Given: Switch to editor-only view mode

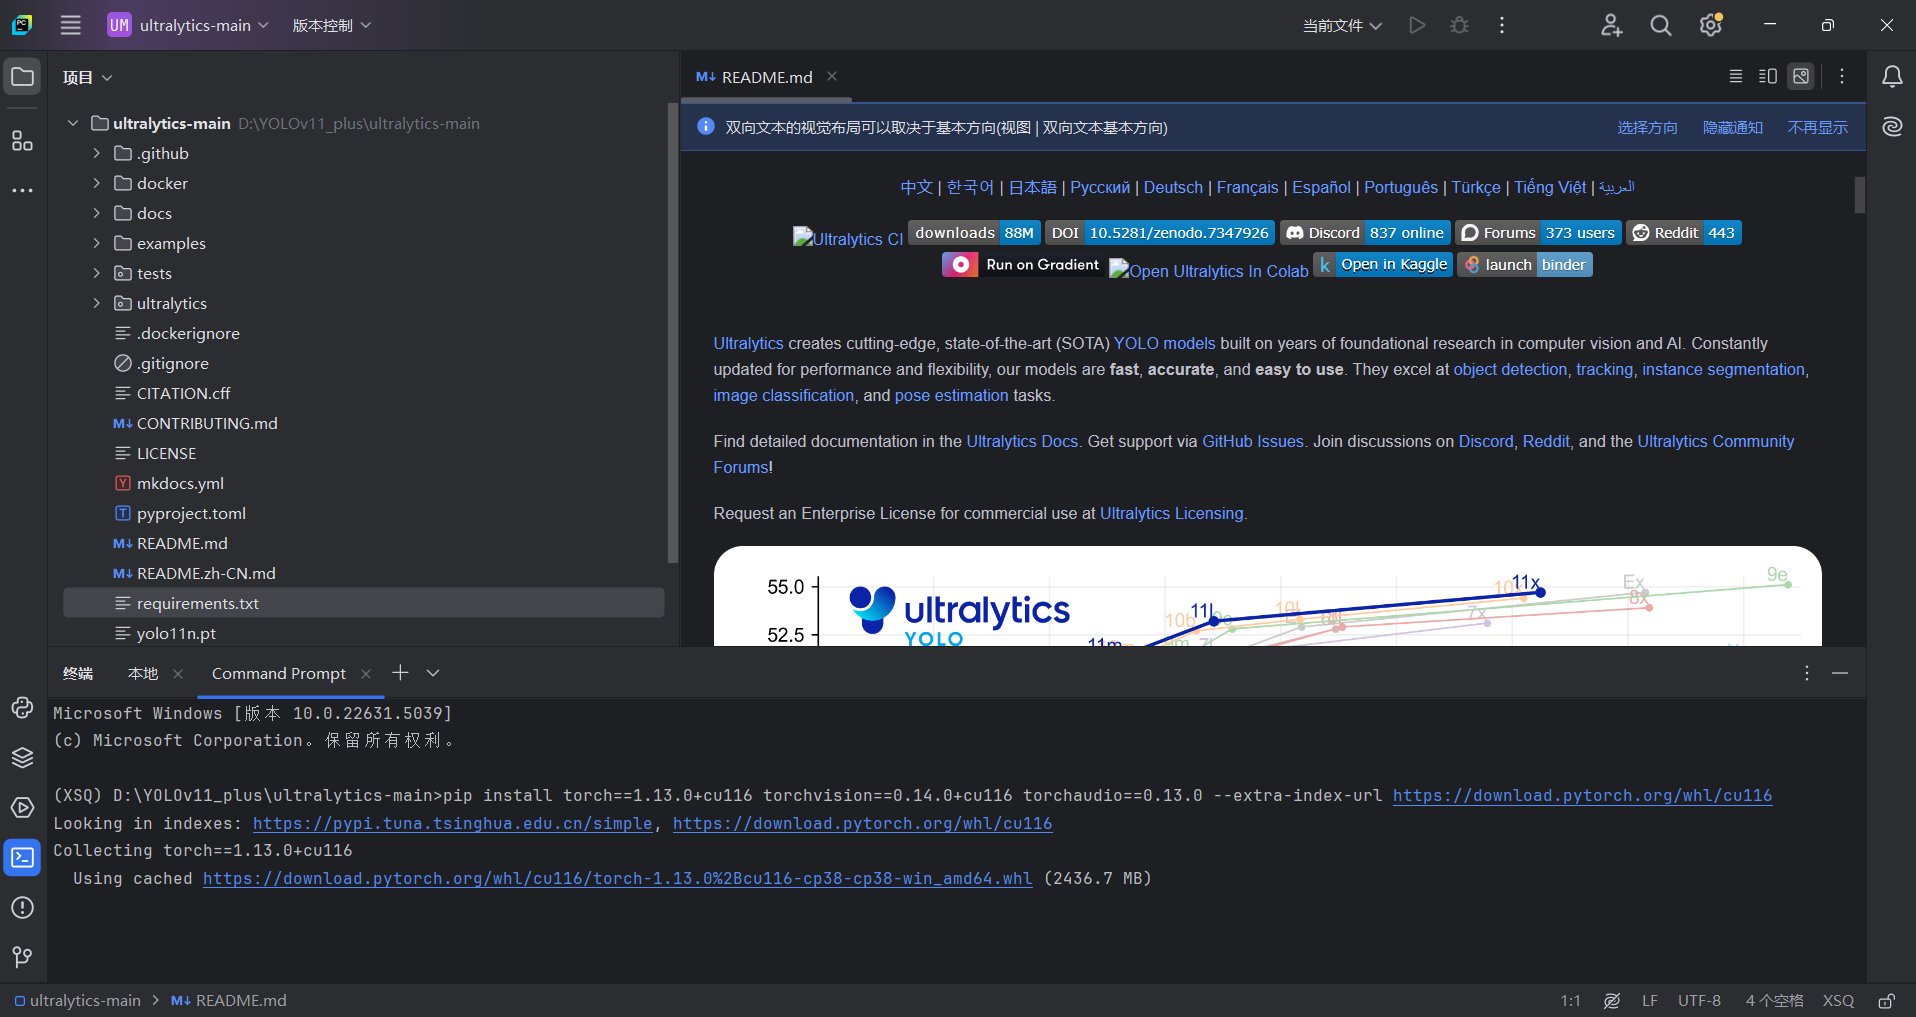Looking at the screenshot, I should click(1736, 76).
